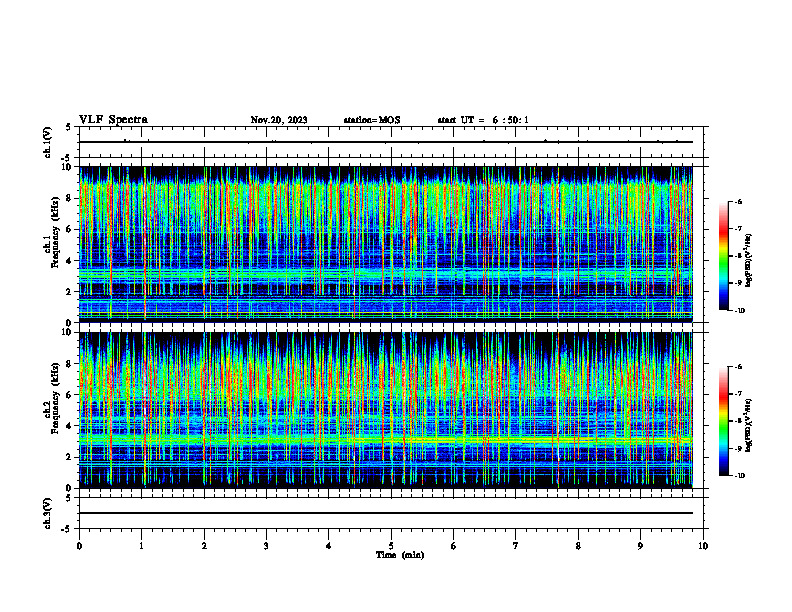Click the "VLF Spectra" plot title
This screenshot has width=792, height=612.
(x=113, y=120)
